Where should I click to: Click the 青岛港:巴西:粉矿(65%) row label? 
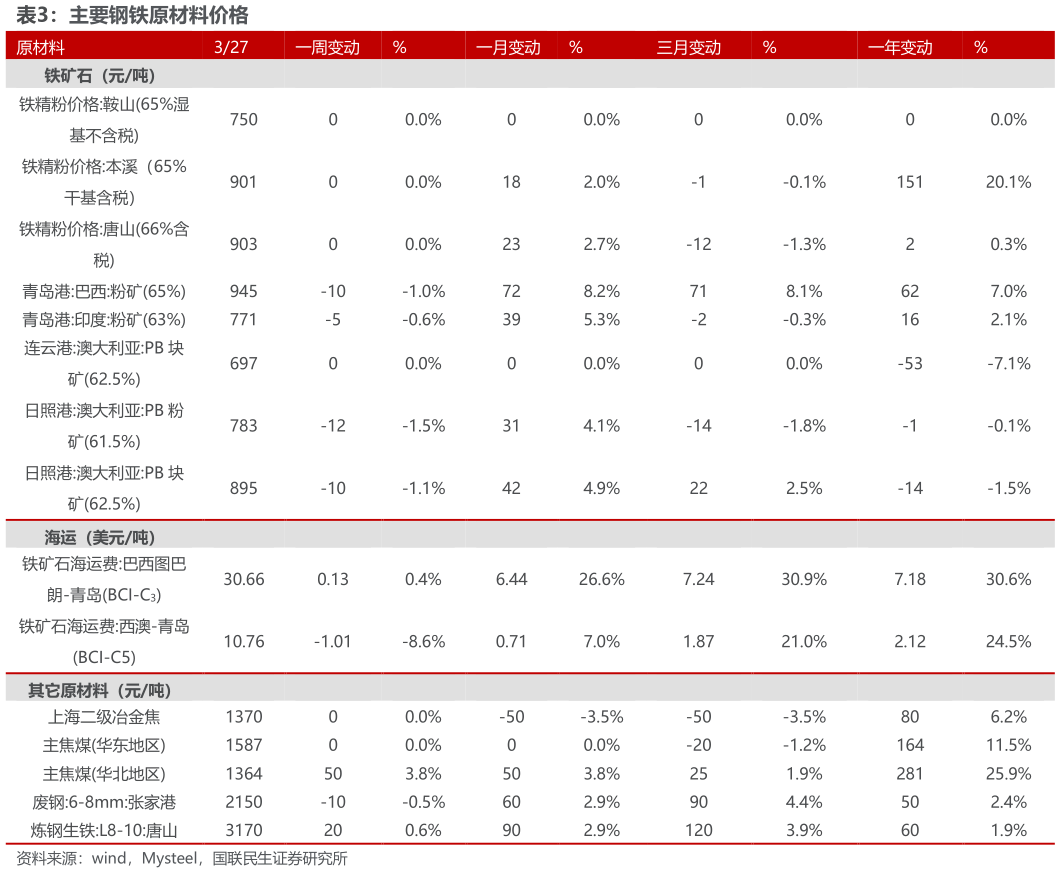[104, 291]
